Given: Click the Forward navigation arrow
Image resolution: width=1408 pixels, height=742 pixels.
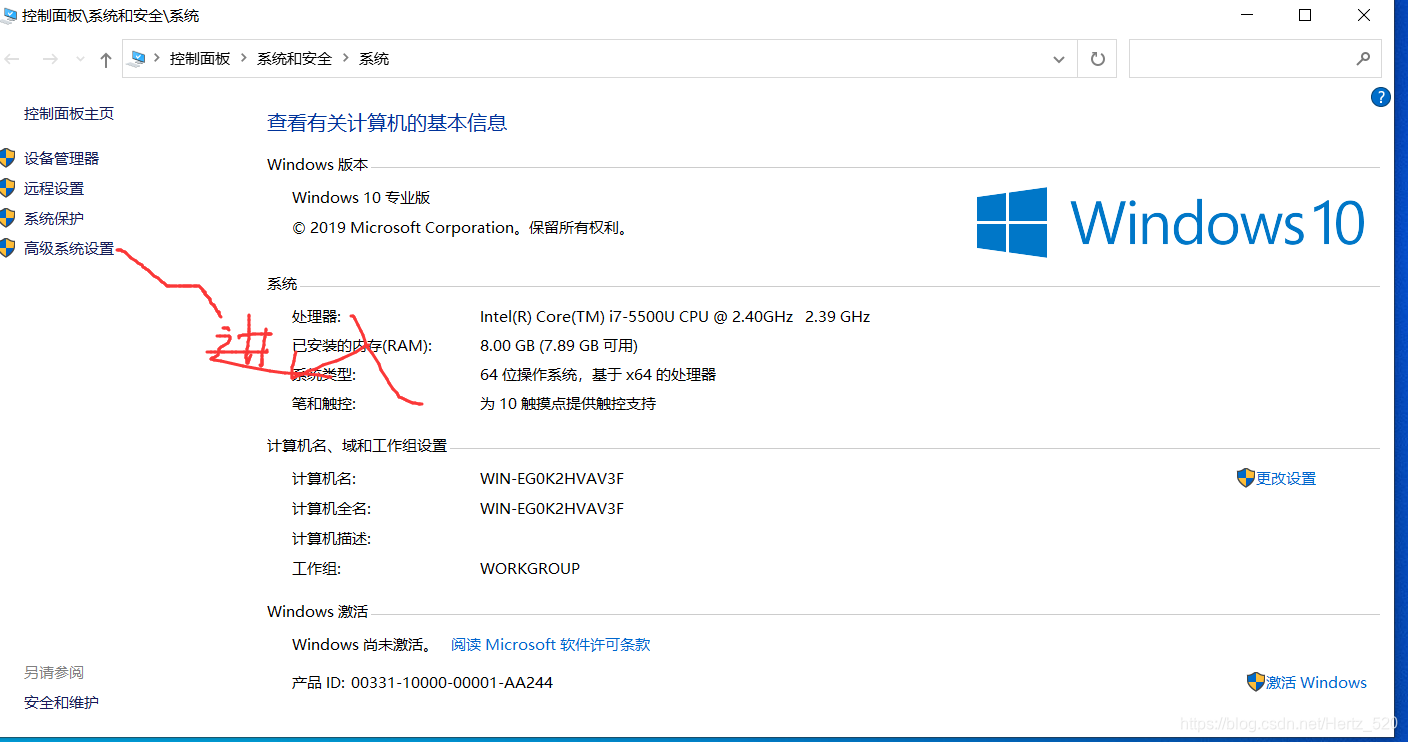Looking at the screenshot, I should [50, 59].
